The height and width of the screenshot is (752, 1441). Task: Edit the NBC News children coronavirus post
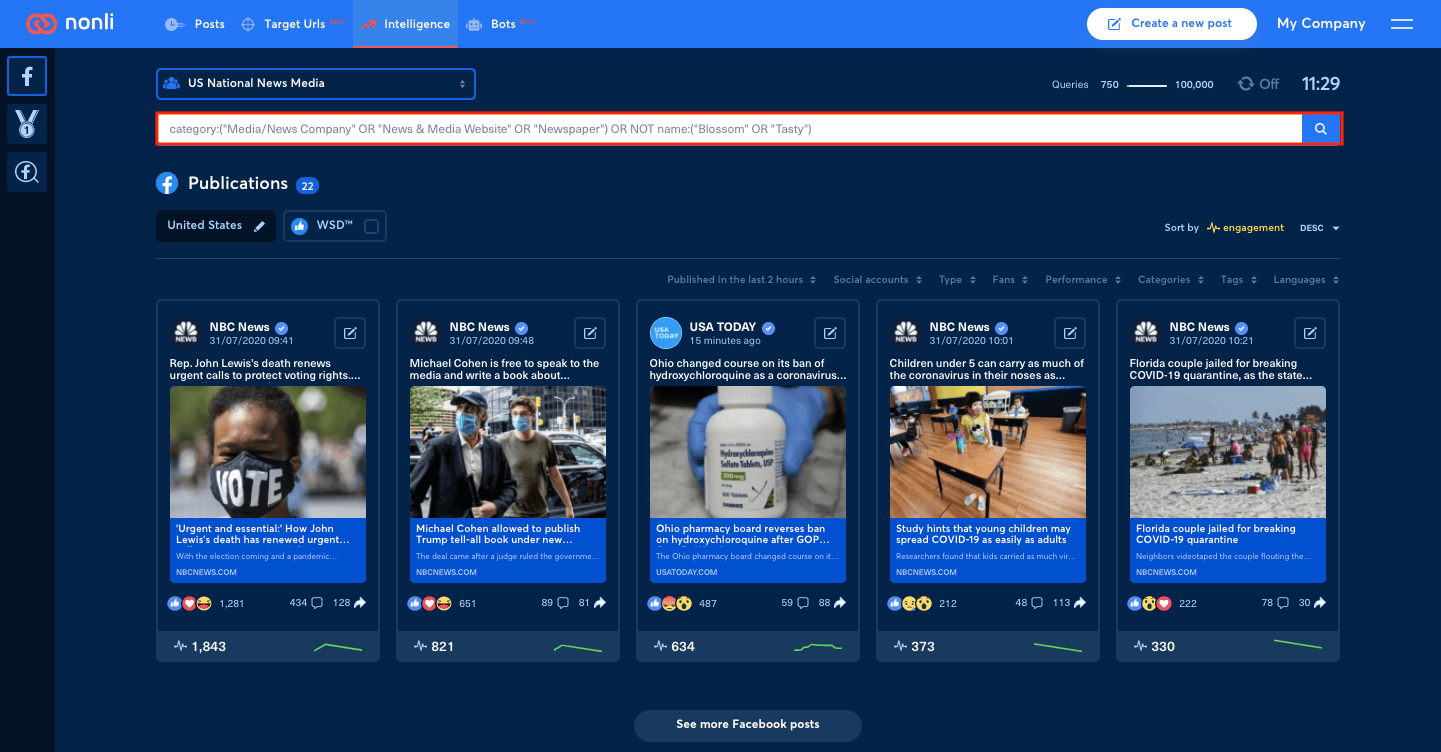[x=1070, y=333]
